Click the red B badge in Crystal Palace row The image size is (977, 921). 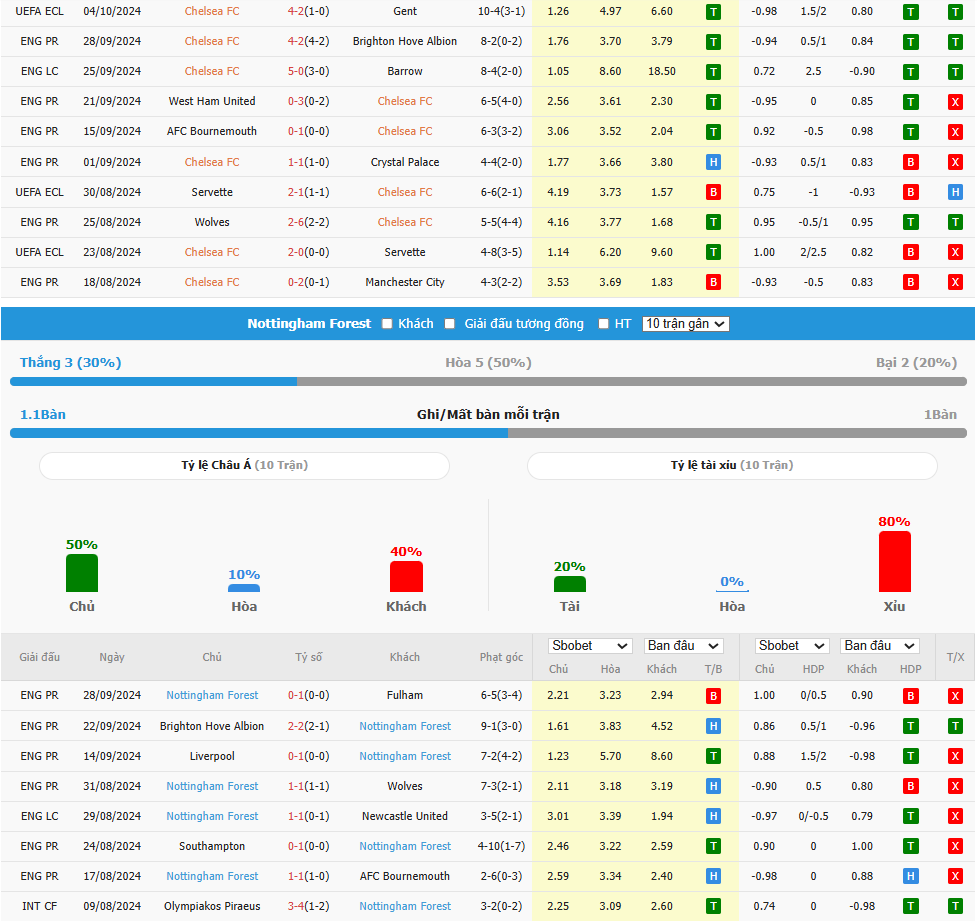910,163
